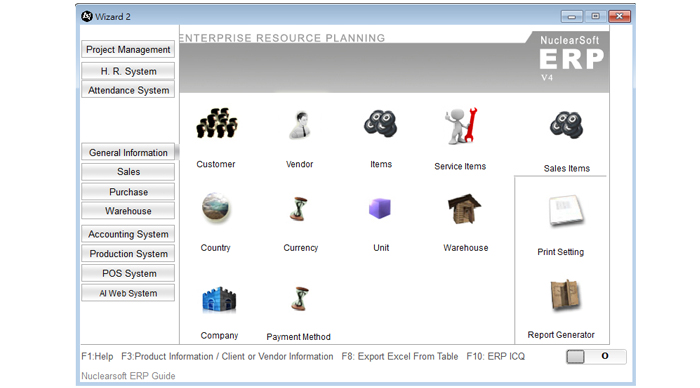Select the Currency hourglass icon
The width and height of the screenshot is (700, 388).
tap(299, 209)
